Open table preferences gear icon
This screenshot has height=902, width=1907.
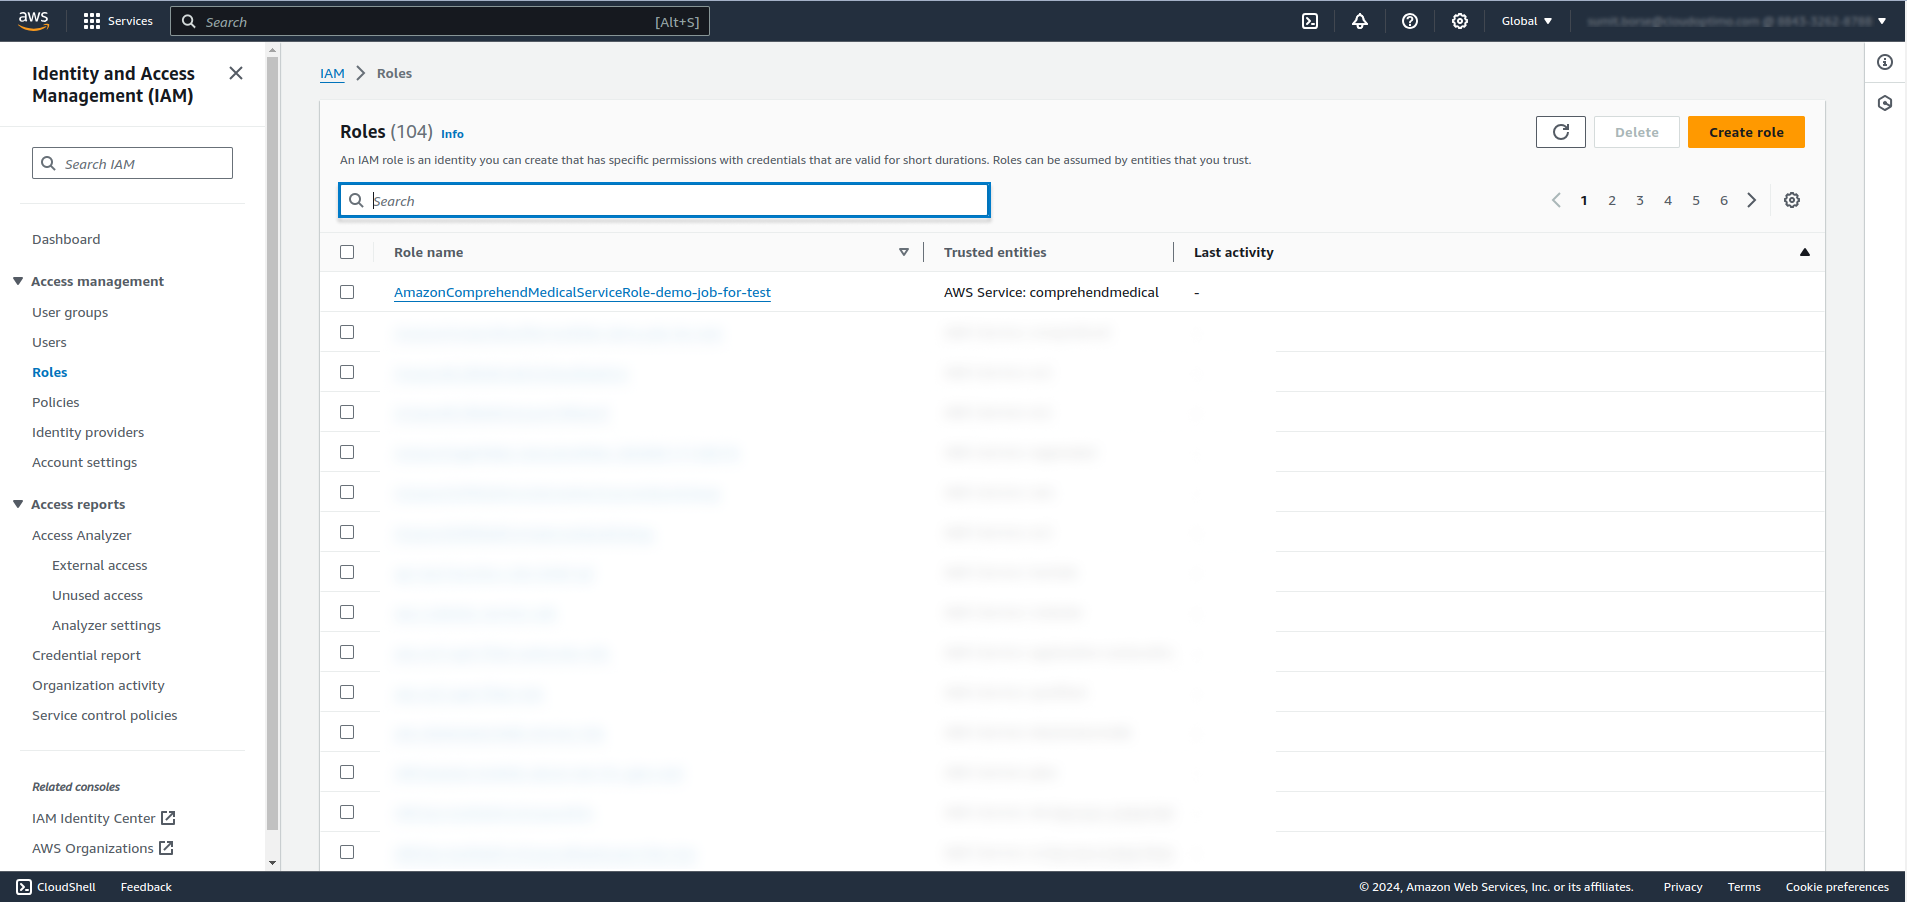pos(1792,200)
